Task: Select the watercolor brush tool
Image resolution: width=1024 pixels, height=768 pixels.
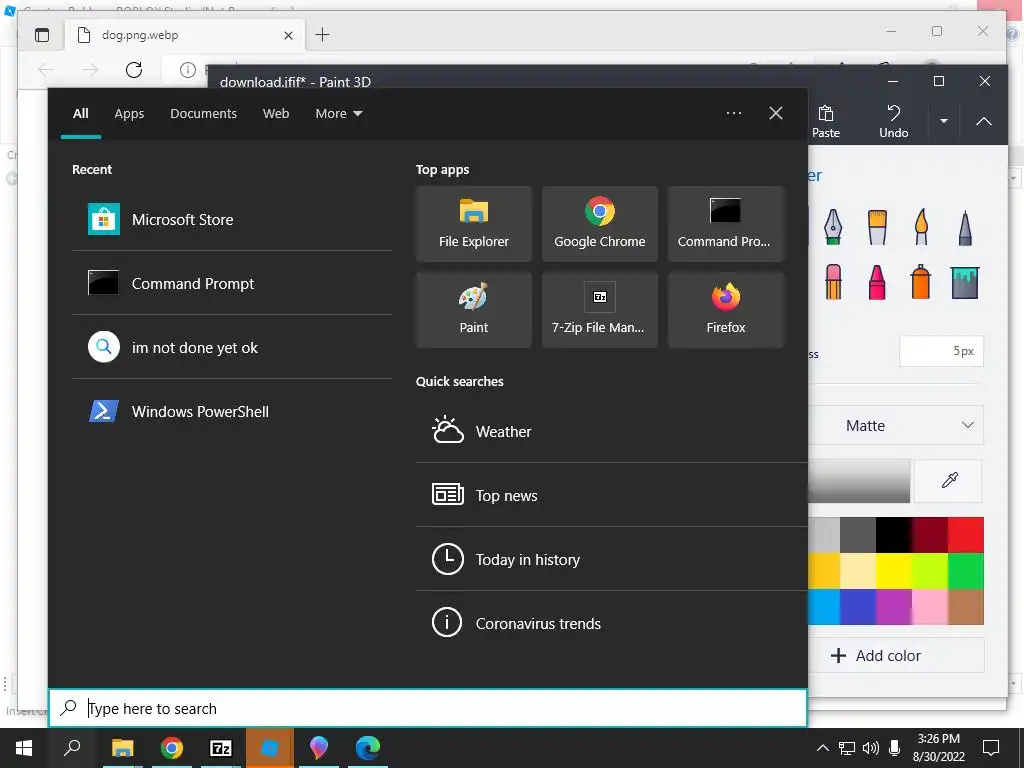Action: click(x=921, y=227)
